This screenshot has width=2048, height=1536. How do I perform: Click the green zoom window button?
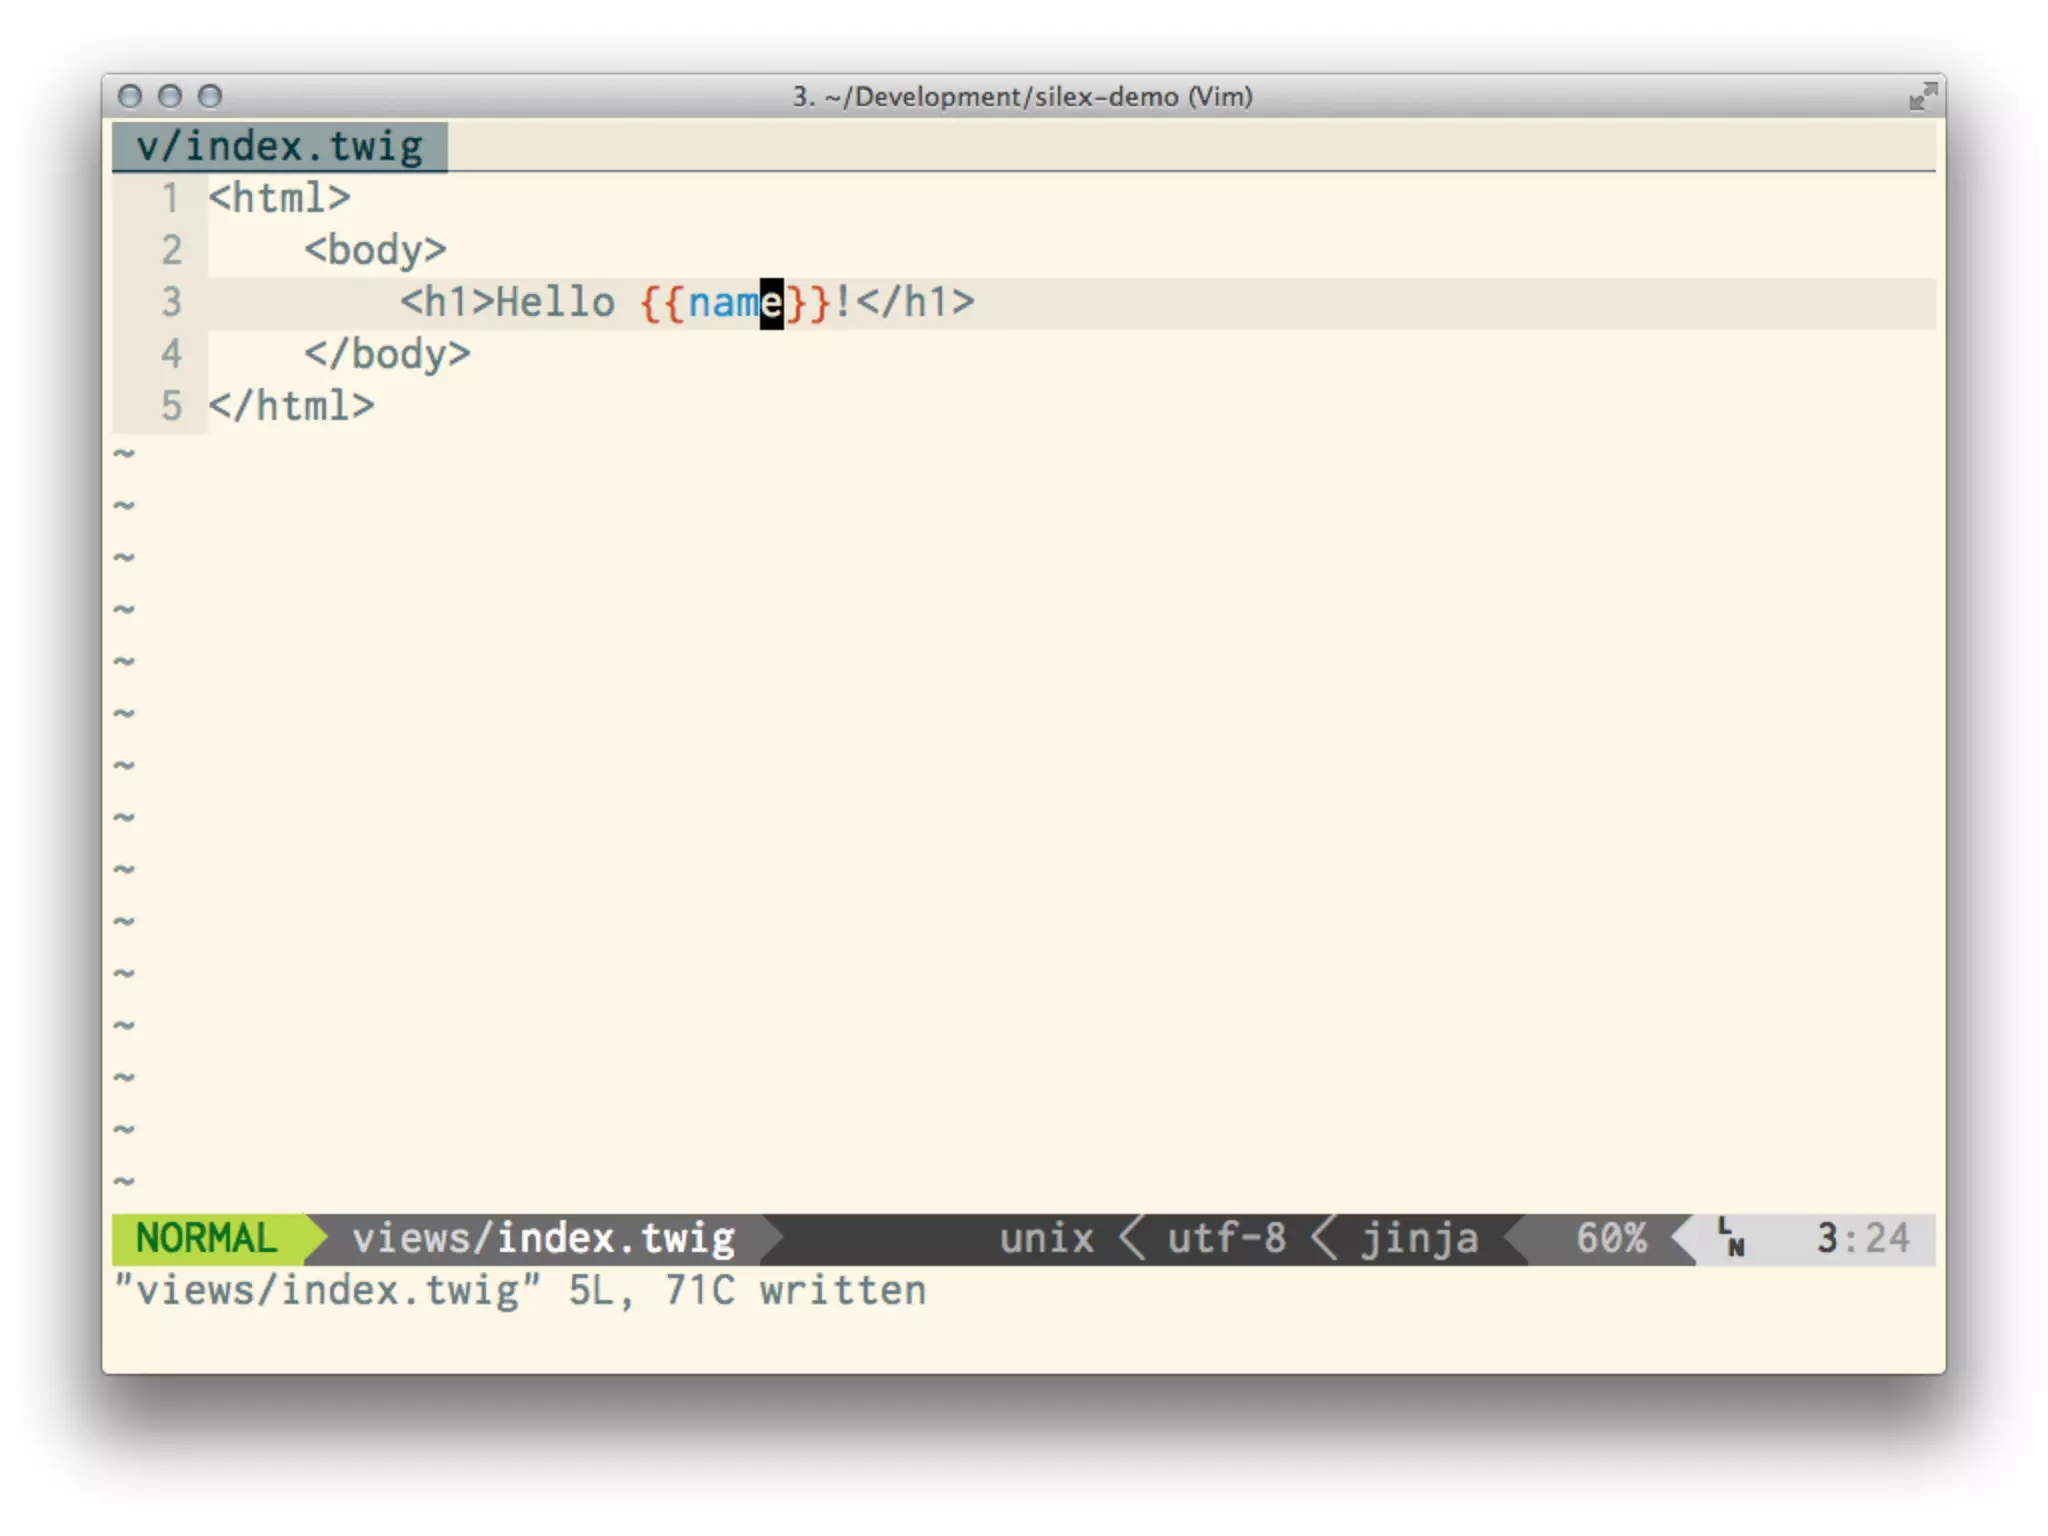[210, 96]
